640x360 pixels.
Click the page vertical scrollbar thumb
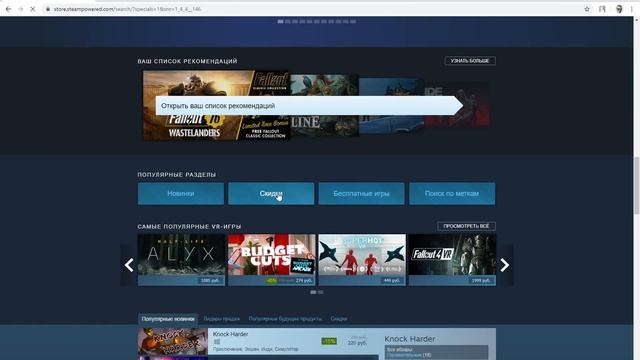(636, 185)
